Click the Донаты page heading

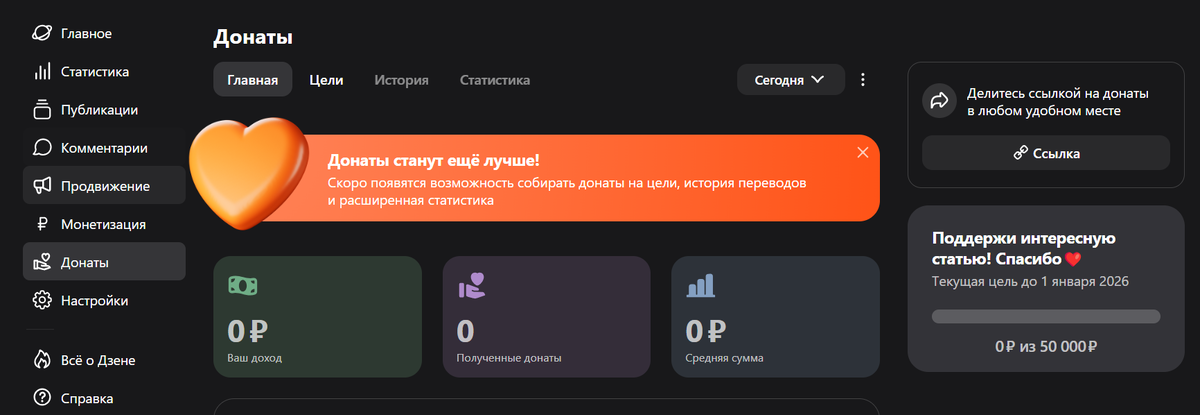click(x=253, y=38)
